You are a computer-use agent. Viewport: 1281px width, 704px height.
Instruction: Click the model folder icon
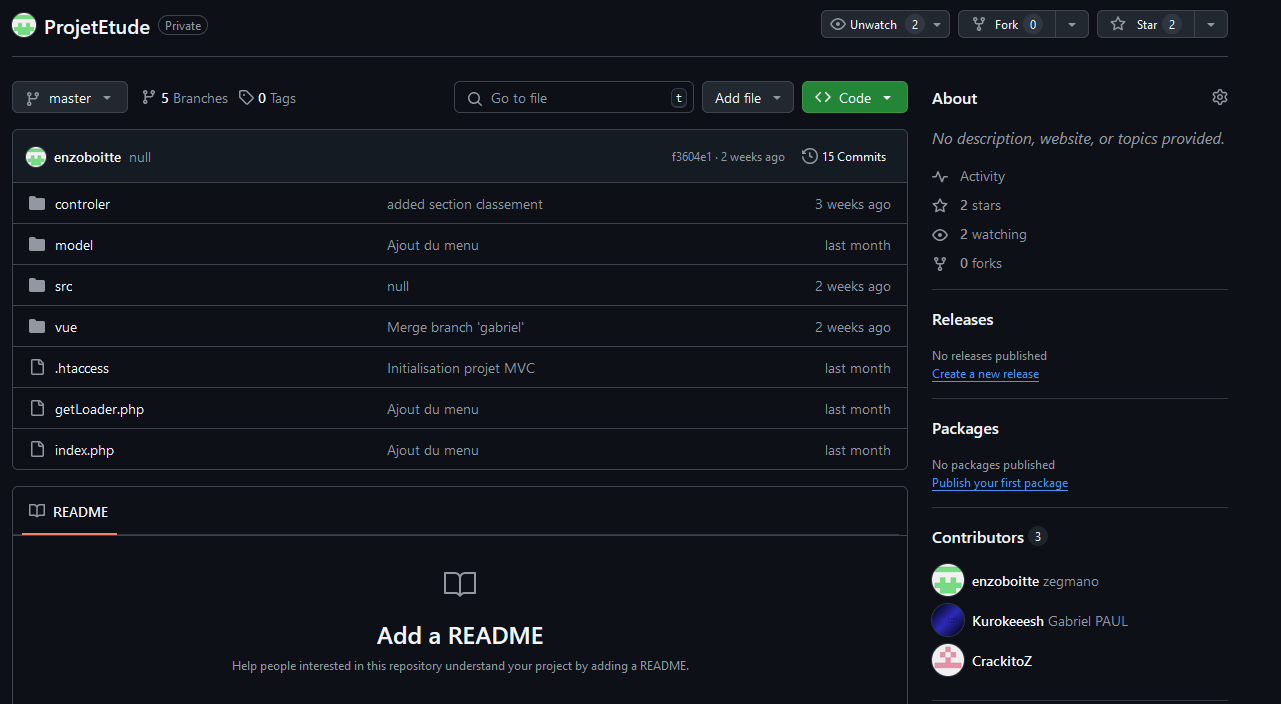tap(37, 245)
